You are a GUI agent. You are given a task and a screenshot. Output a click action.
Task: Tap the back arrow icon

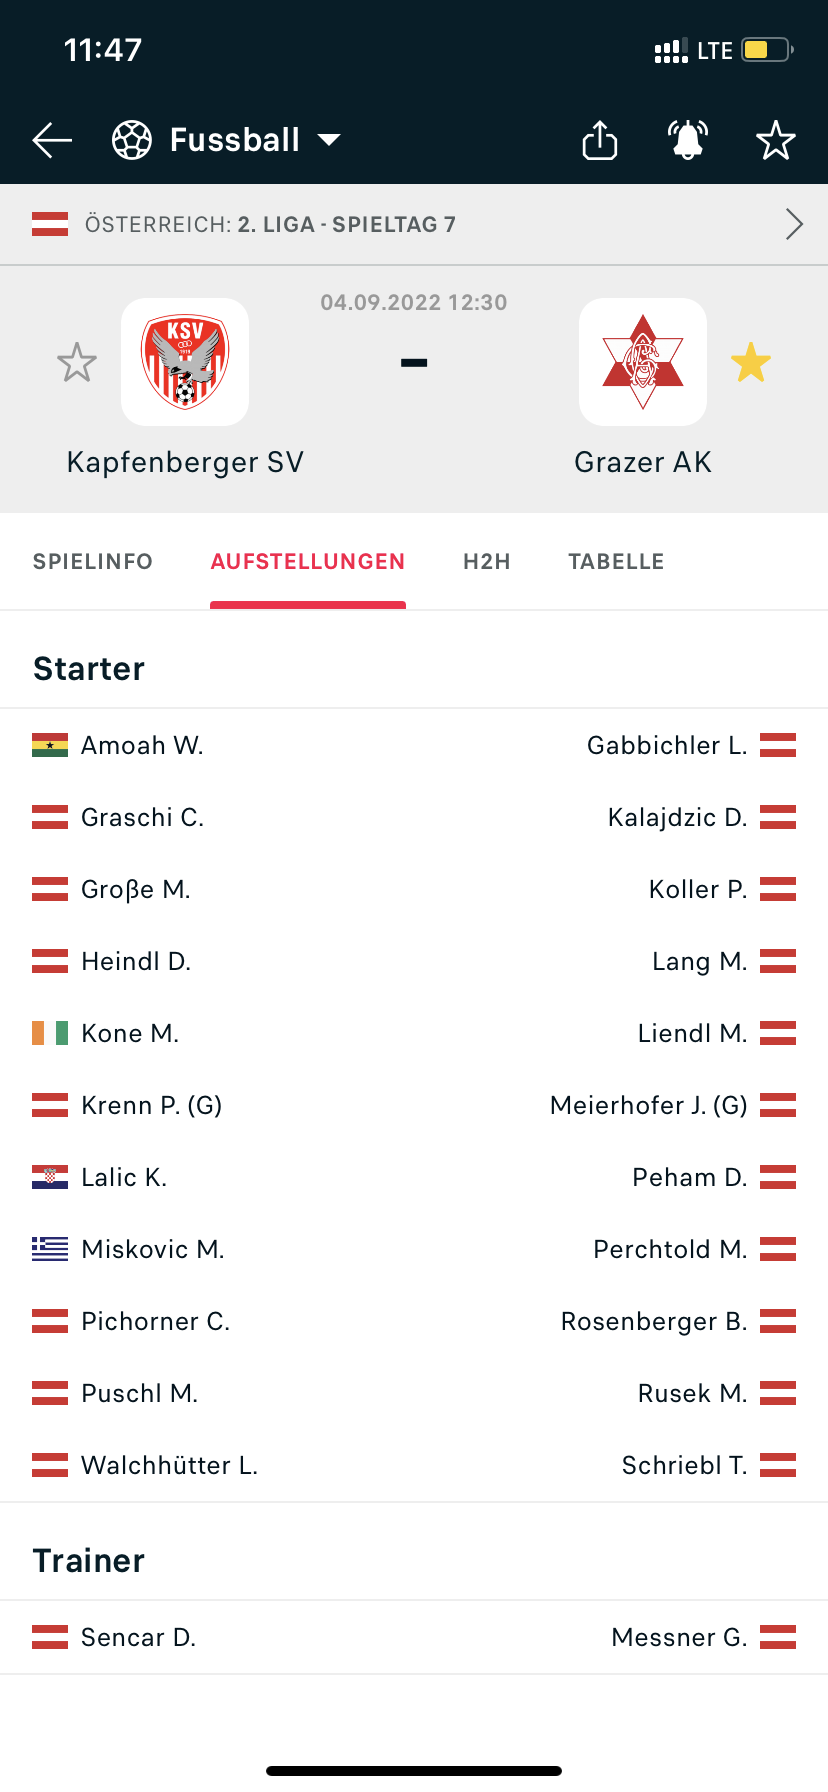52,140
